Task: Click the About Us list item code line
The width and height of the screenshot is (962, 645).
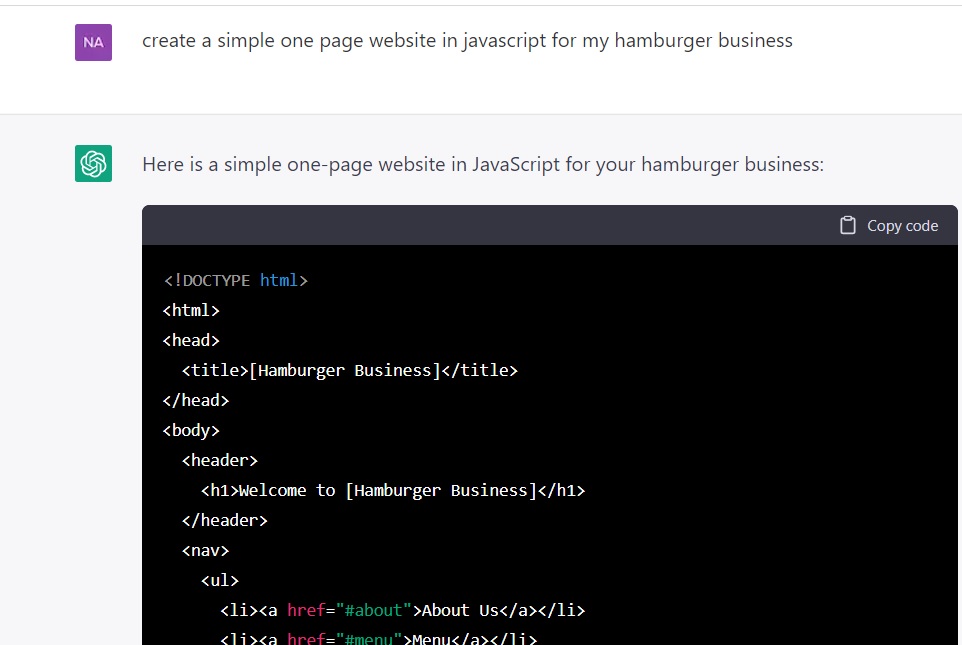Action: pyautogui.click(x=402, y=611)
